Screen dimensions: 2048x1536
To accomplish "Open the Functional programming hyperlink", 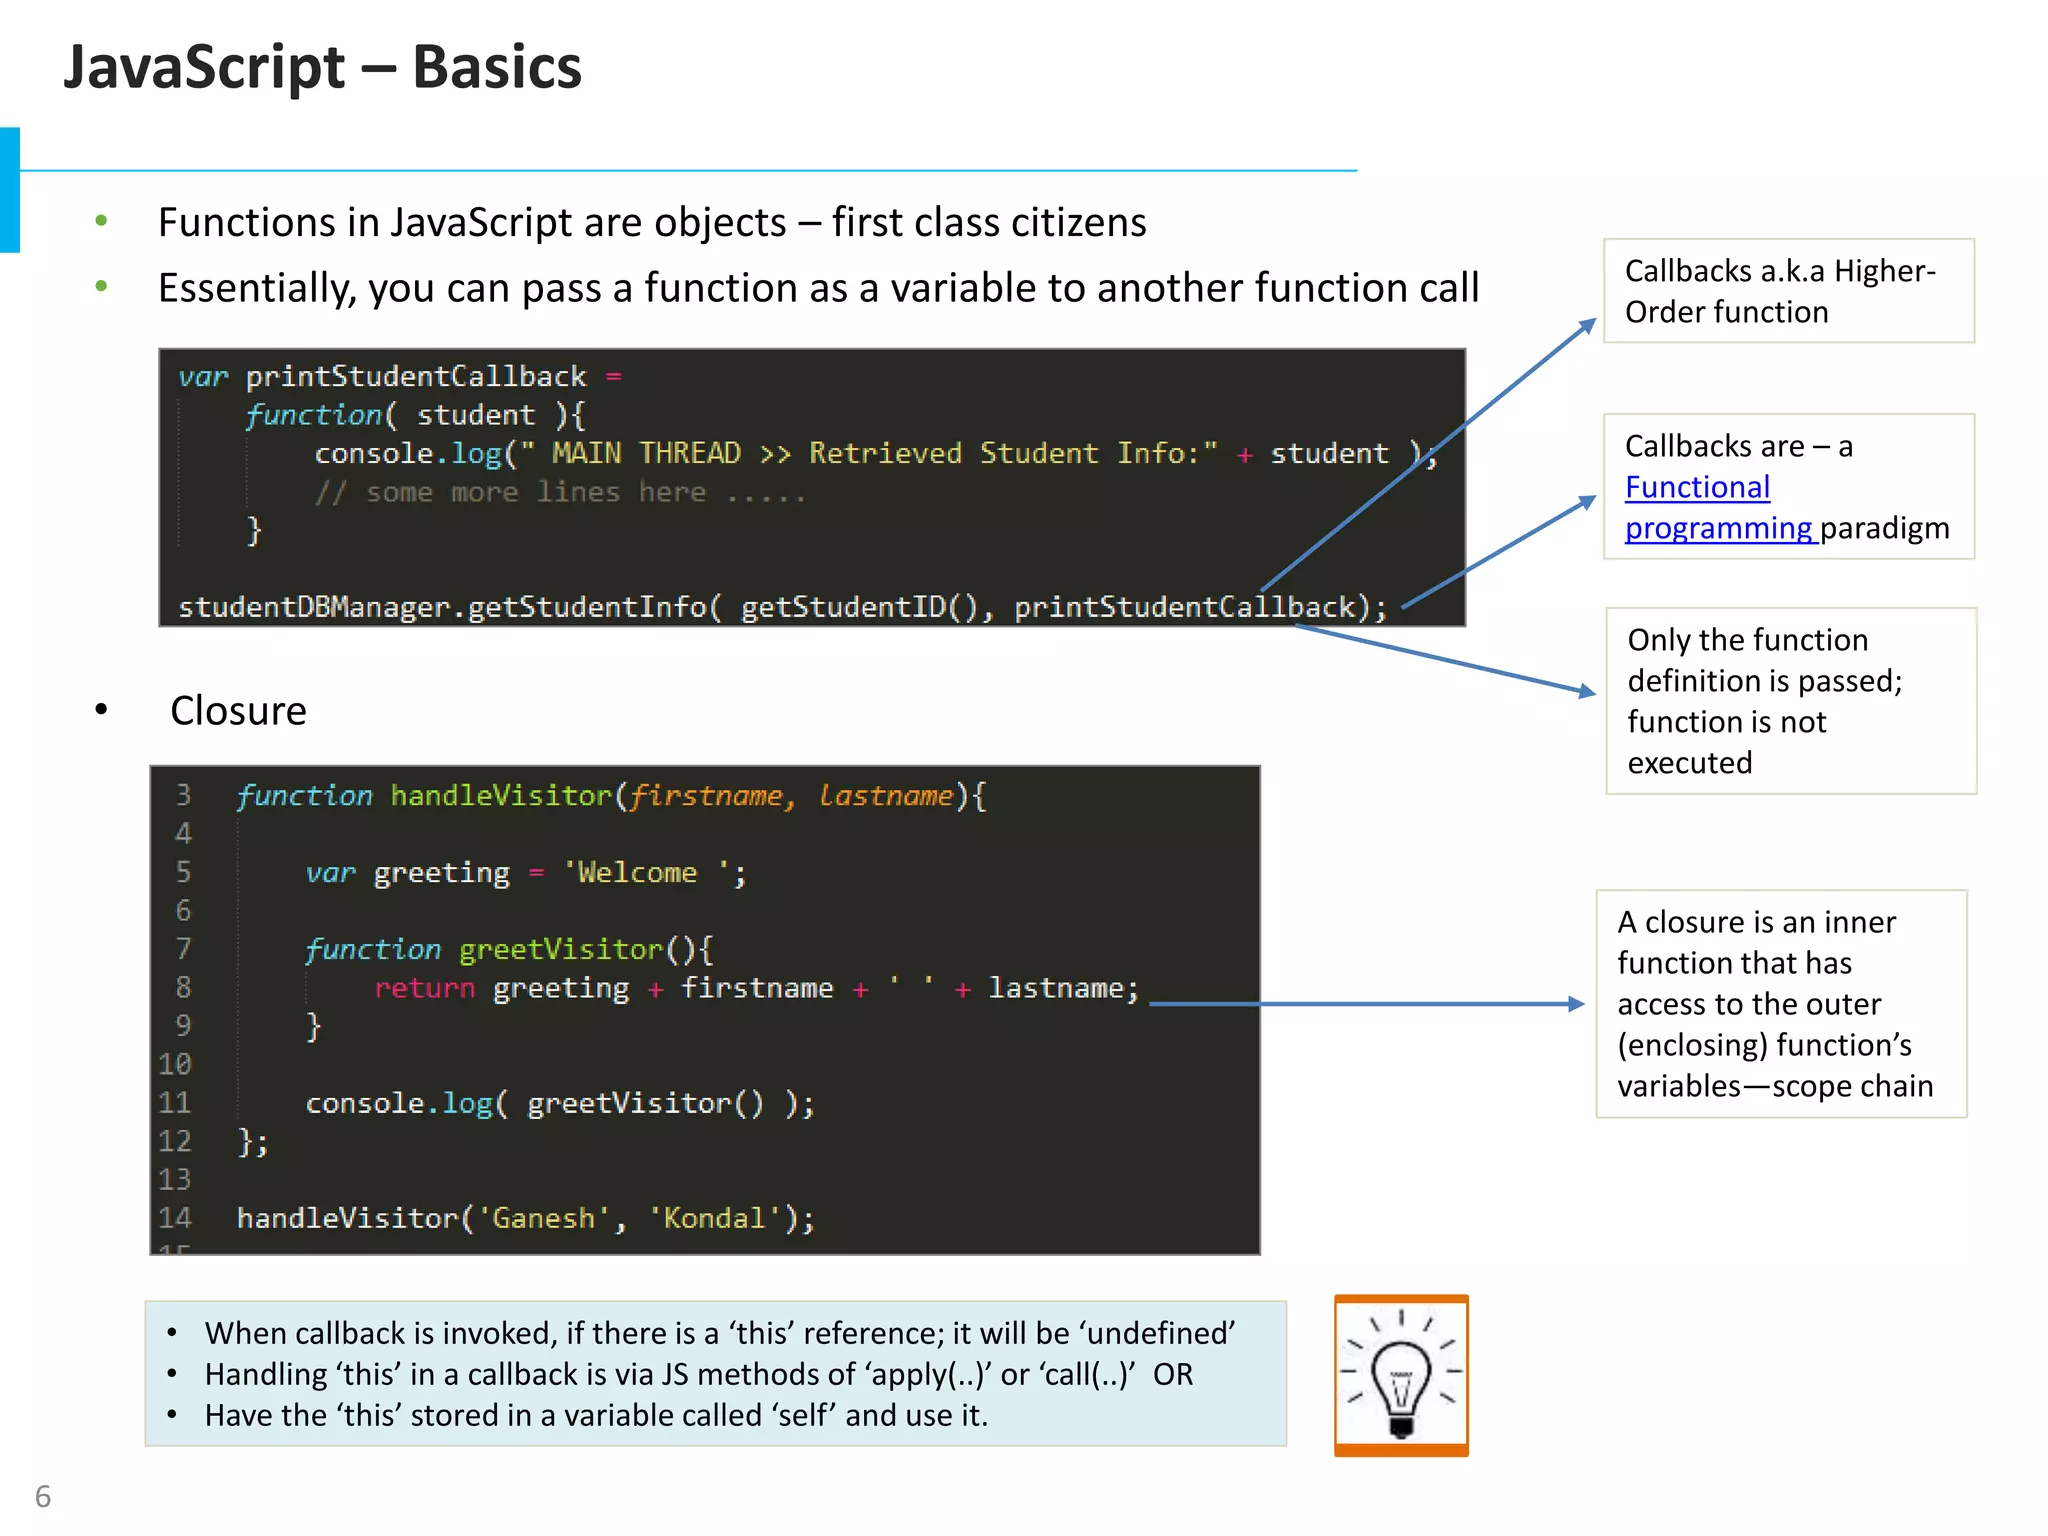I will point(1697,487).
